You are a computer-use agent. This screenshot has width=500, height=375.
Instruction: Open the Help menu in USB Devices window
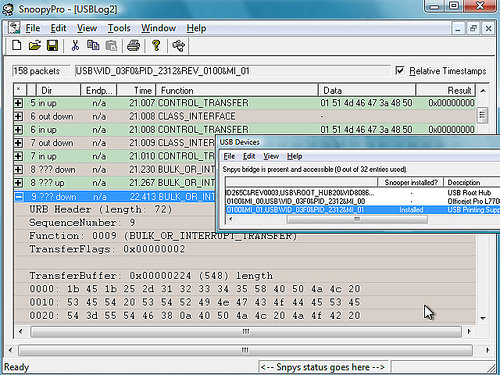pyautogui.click(x=295, y=156)
